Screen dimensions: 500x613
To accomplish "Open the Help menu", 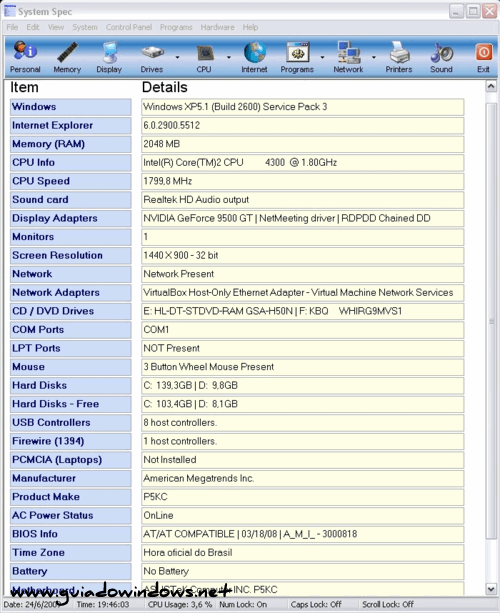I will coord(250,27).
